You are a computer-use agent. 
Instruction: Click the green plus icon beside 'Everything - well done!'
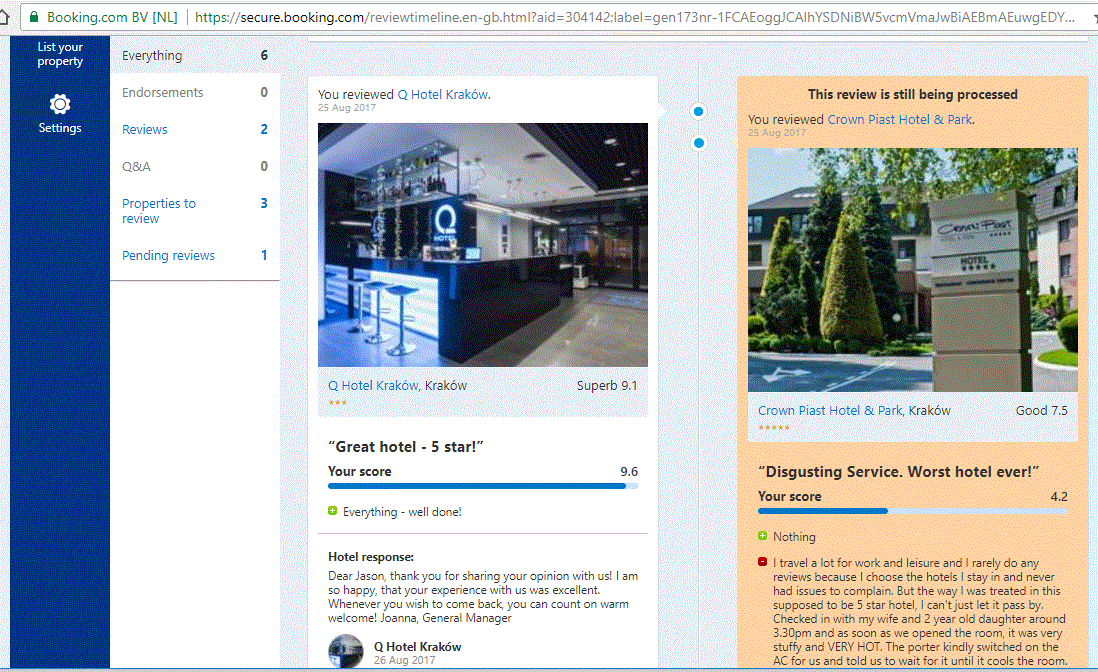(333, 511)
